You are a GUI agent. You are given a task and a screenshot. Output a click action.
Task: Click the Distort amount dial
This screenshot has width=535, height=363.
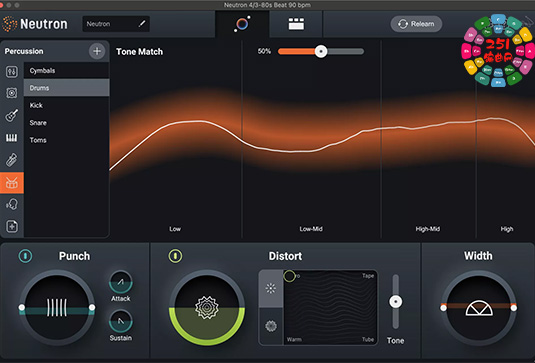pyautogui.click(x=207, y=307)
